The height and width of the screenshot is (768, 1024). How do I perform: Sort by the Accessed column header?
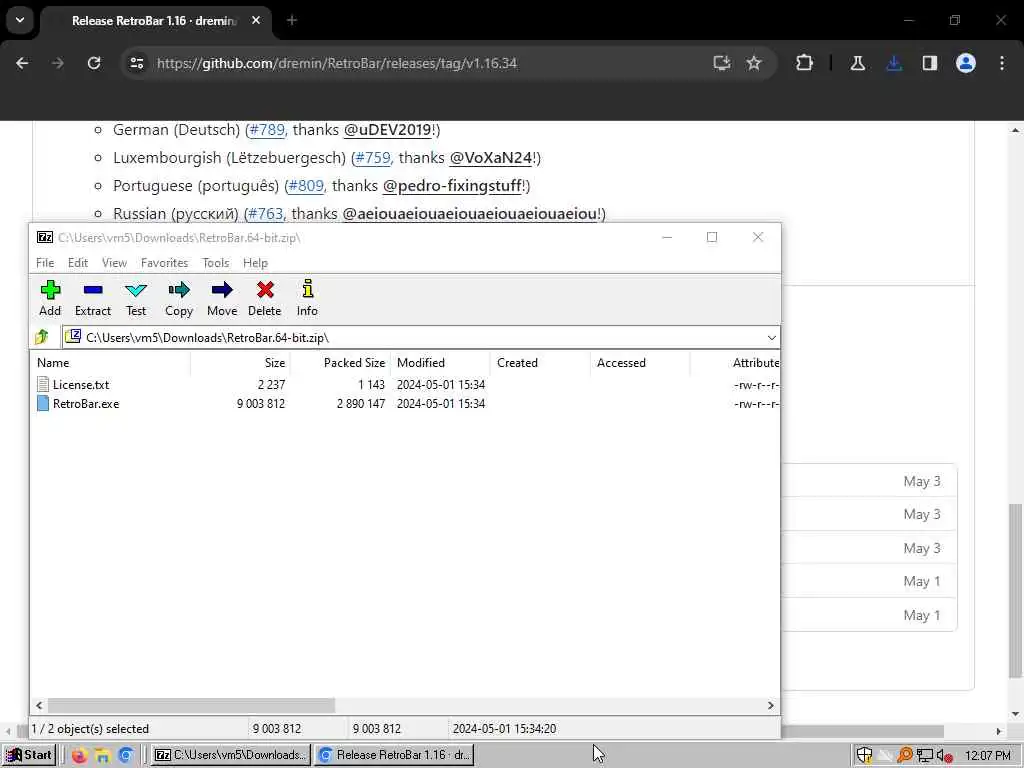[x=639, y=362]
